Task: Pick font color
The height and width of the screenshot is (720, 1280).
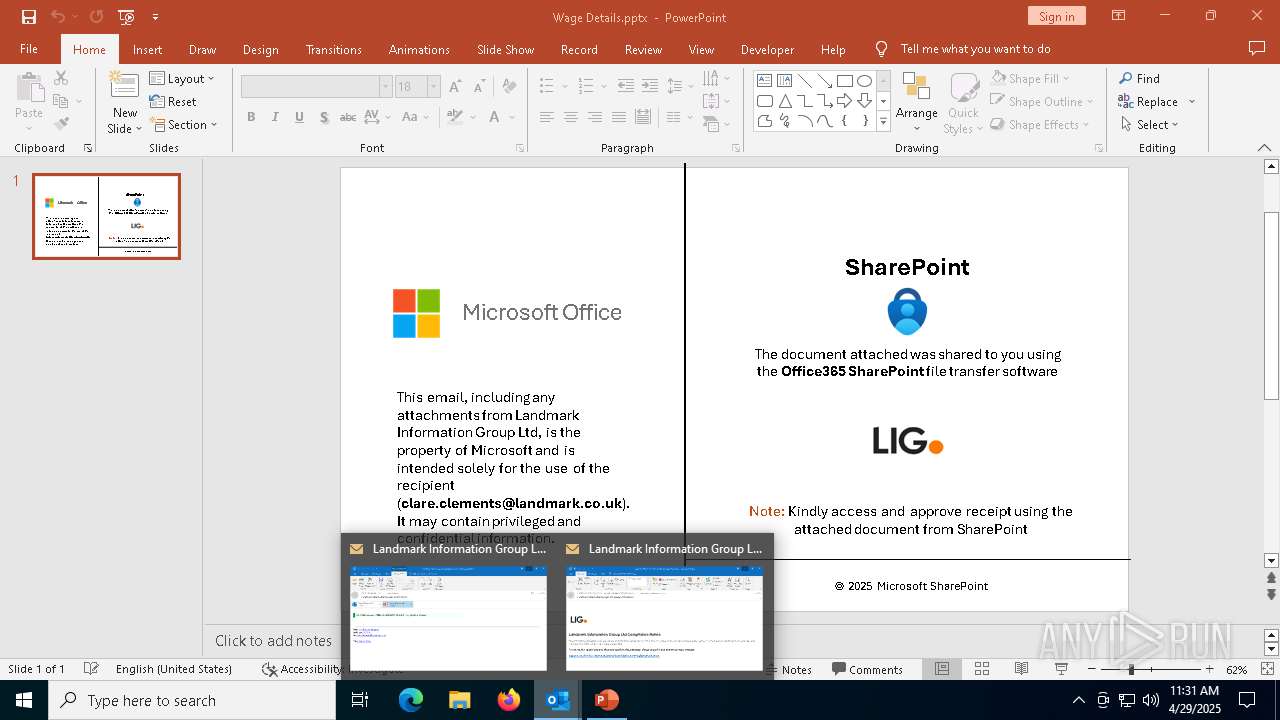Action: point(495,117)
